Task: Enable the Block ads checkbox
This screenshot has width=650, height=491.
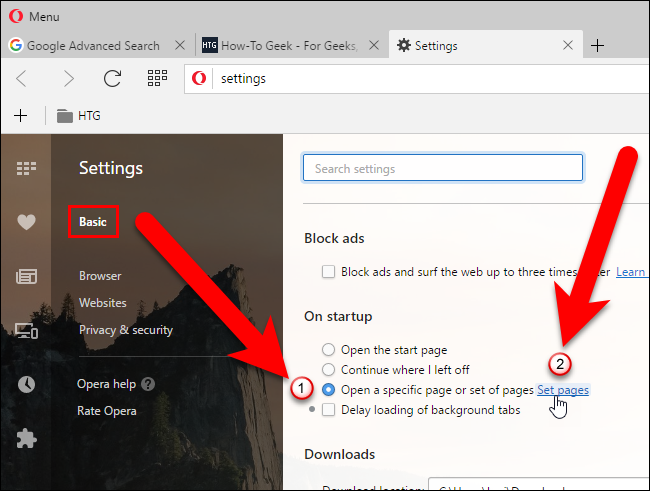Action: [x=328, y=272]
